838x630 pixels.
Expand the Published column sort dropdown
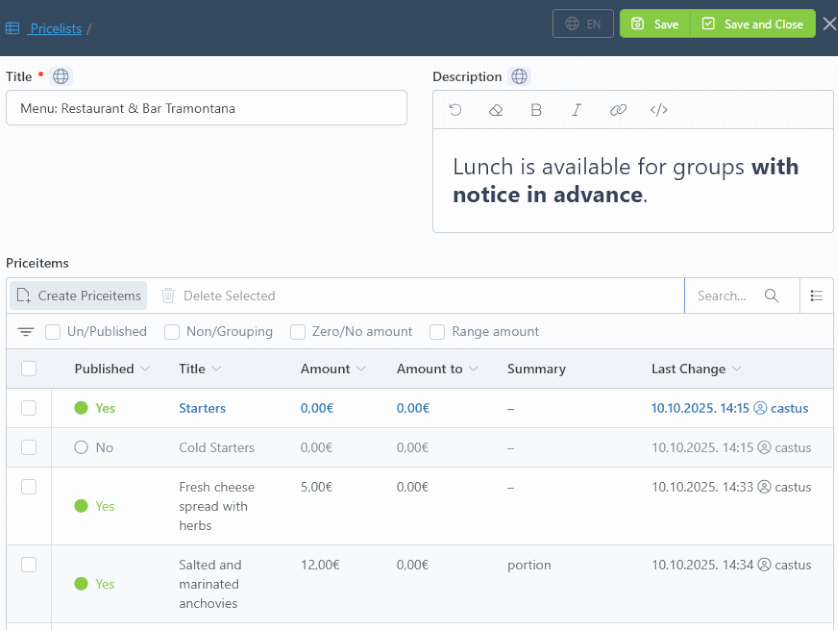click(145, 369)
